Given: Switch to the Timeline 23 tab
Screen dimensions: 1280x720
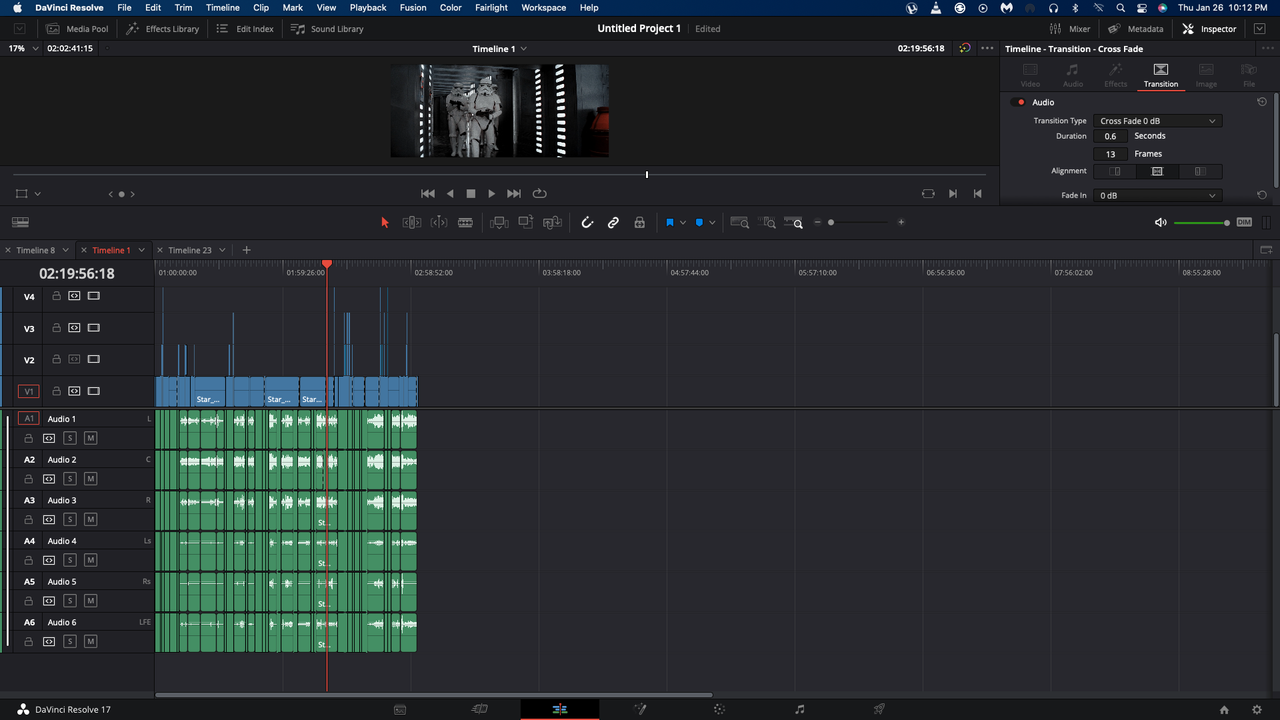Looking at the screenshot, I should point(189,250).
